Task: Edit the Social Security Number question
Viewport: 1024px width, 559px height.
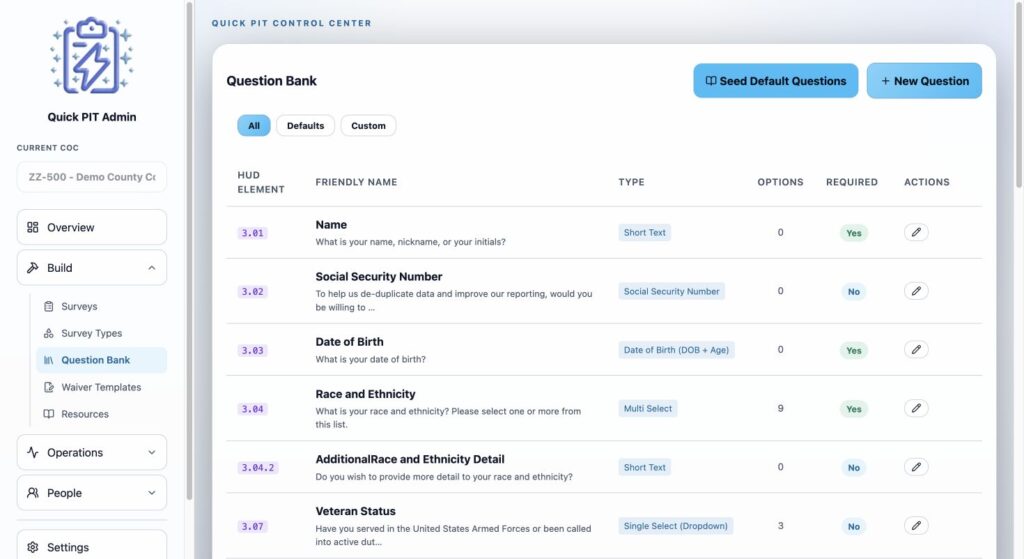Action: (916, 291)
